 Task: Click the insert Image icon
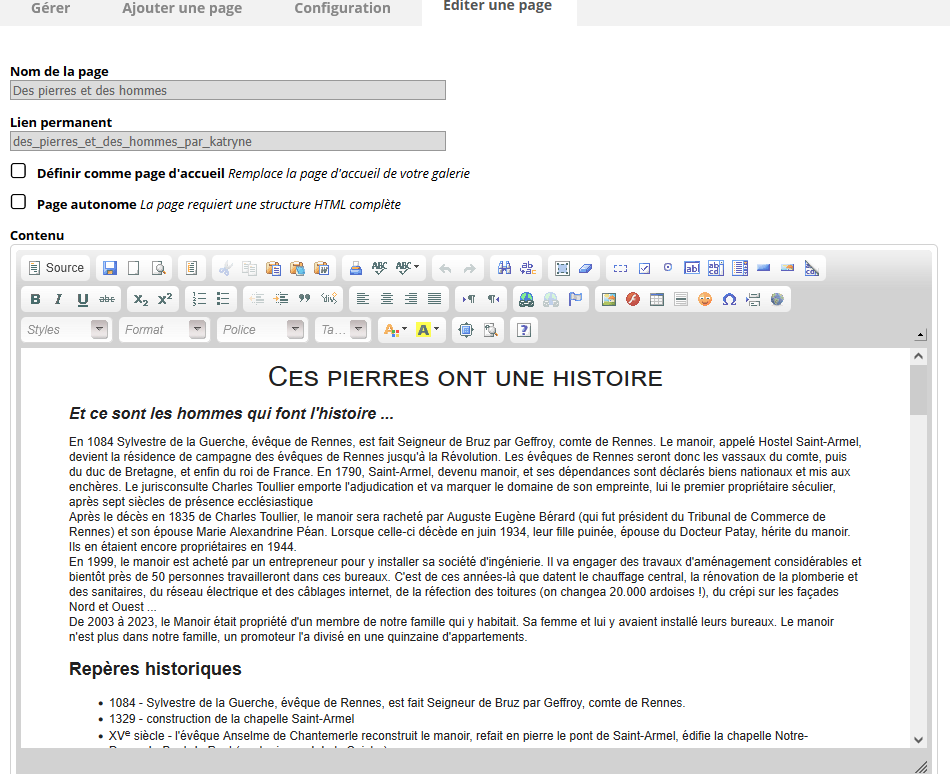pos(609,299)
